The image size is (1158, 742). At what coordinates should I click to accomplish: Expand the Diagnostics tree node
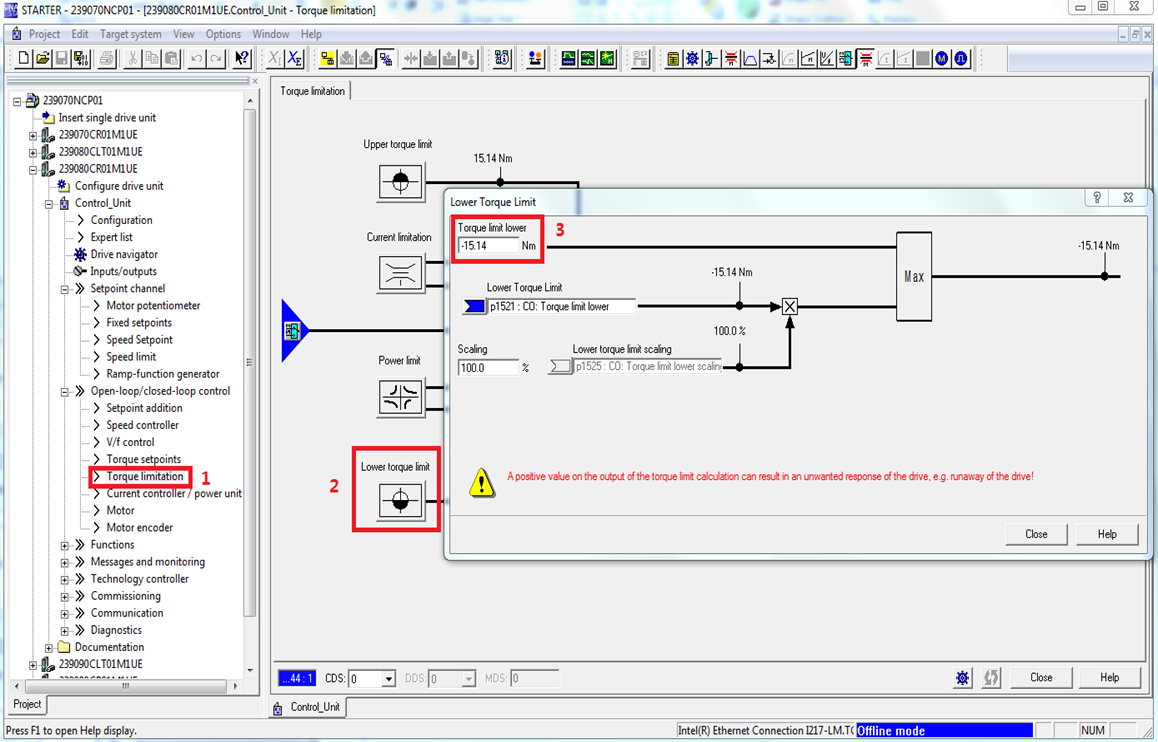point(65,631)
